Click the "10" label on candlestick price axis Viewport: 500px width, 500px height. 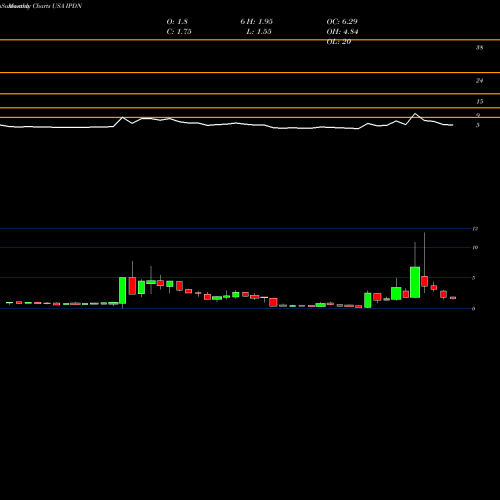[x=475, y=247]
